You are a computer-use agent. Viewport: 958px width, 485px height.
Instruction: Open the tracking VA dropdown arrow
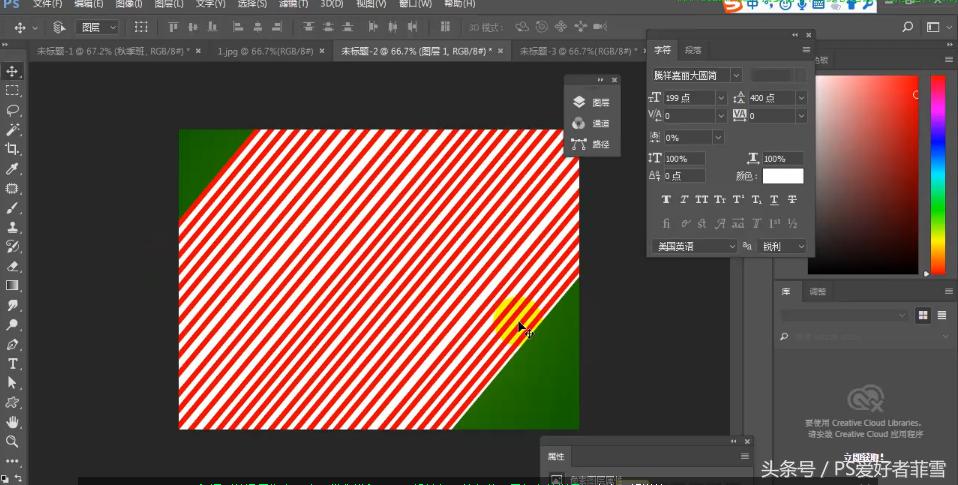(x=801, y=115)
